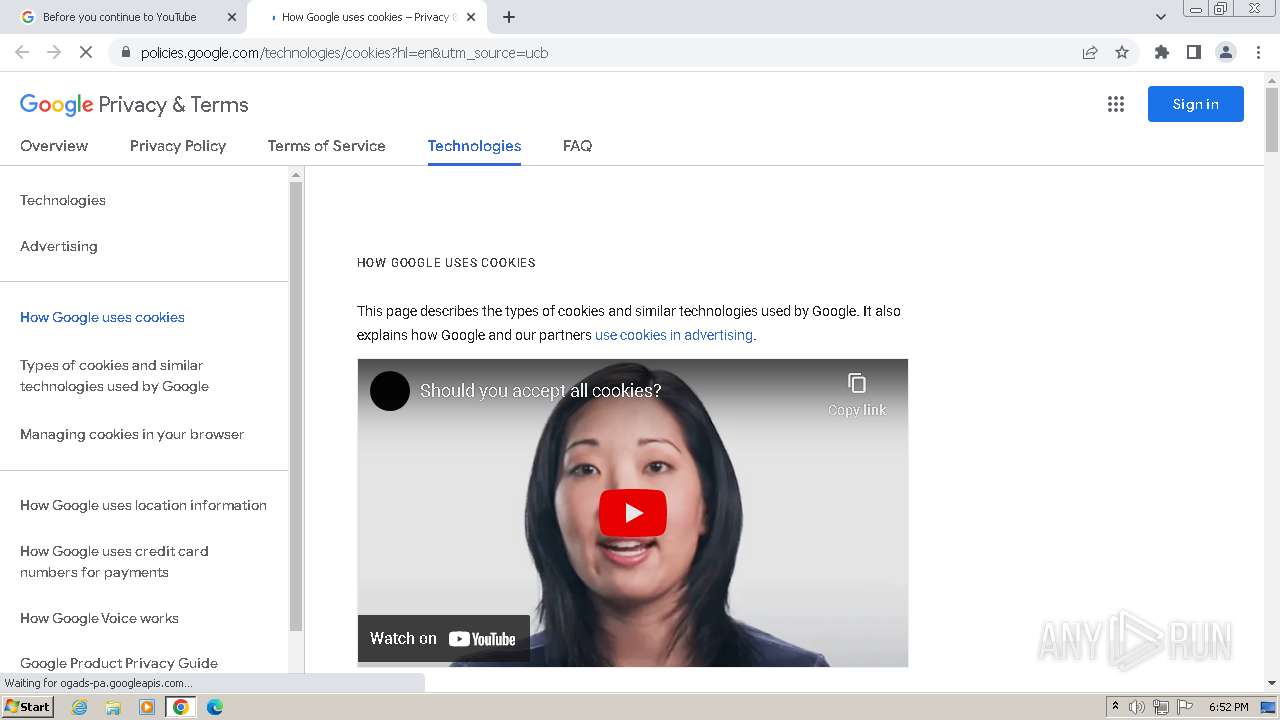This screenshot has width=1280, height=720.
Task: Show hidden system tray icons
Action: coord(1115,707)
